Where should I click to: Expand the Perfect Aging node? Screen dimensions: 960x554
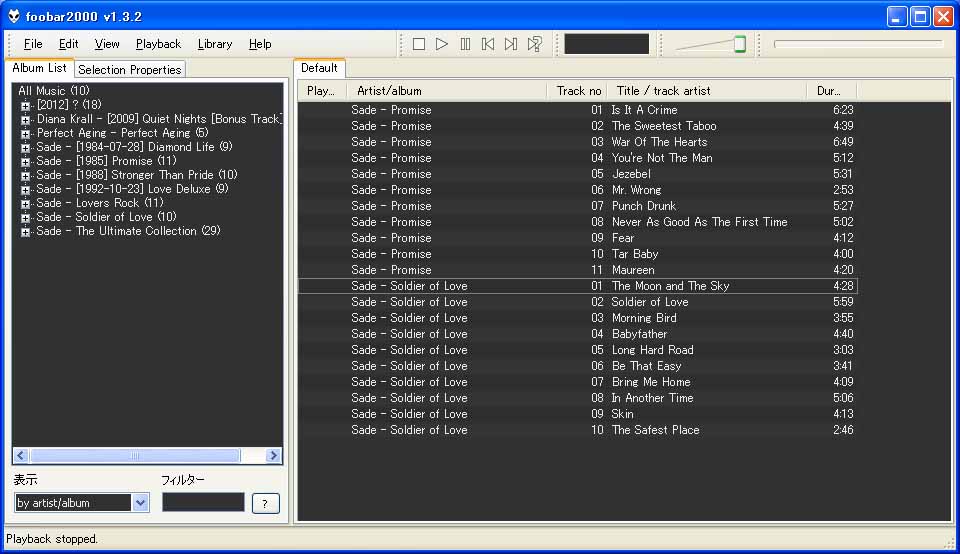pyautogui.click(x=25, y=134)
